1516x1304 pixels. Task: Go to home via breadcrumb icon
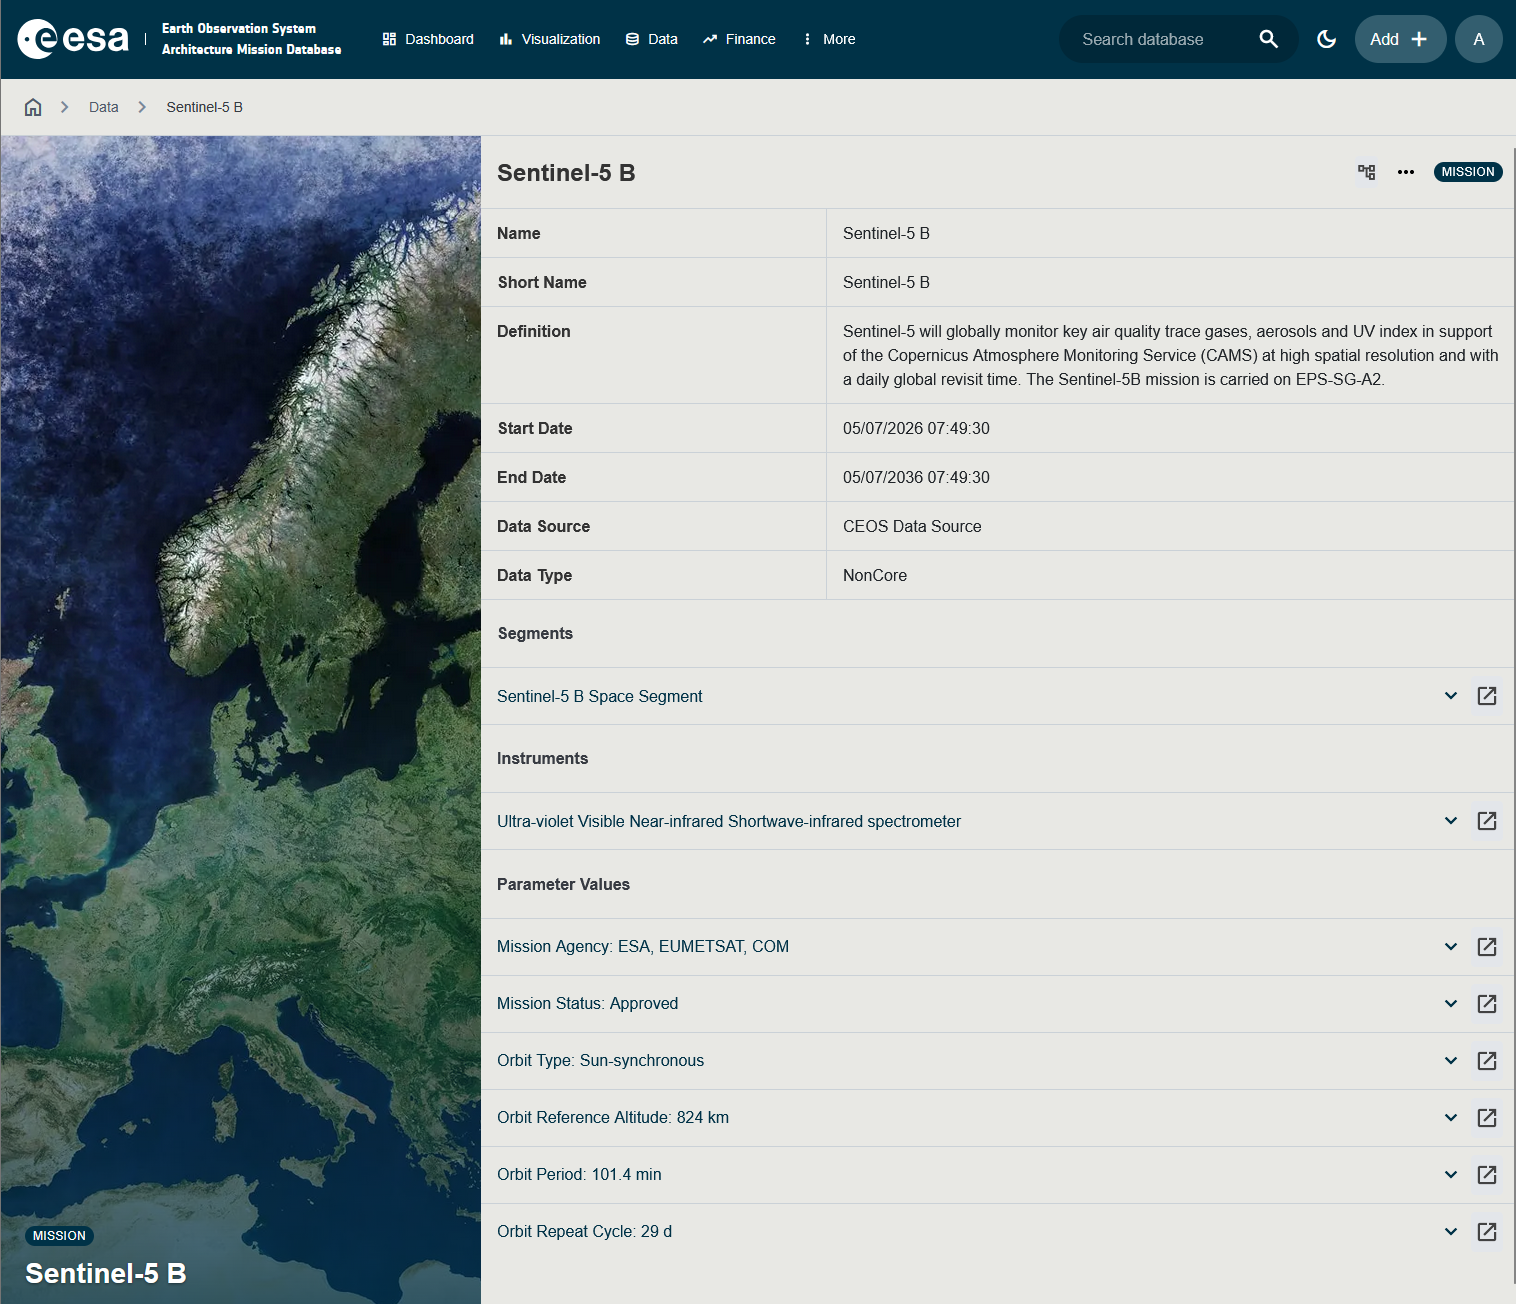[x=33, y=107]
